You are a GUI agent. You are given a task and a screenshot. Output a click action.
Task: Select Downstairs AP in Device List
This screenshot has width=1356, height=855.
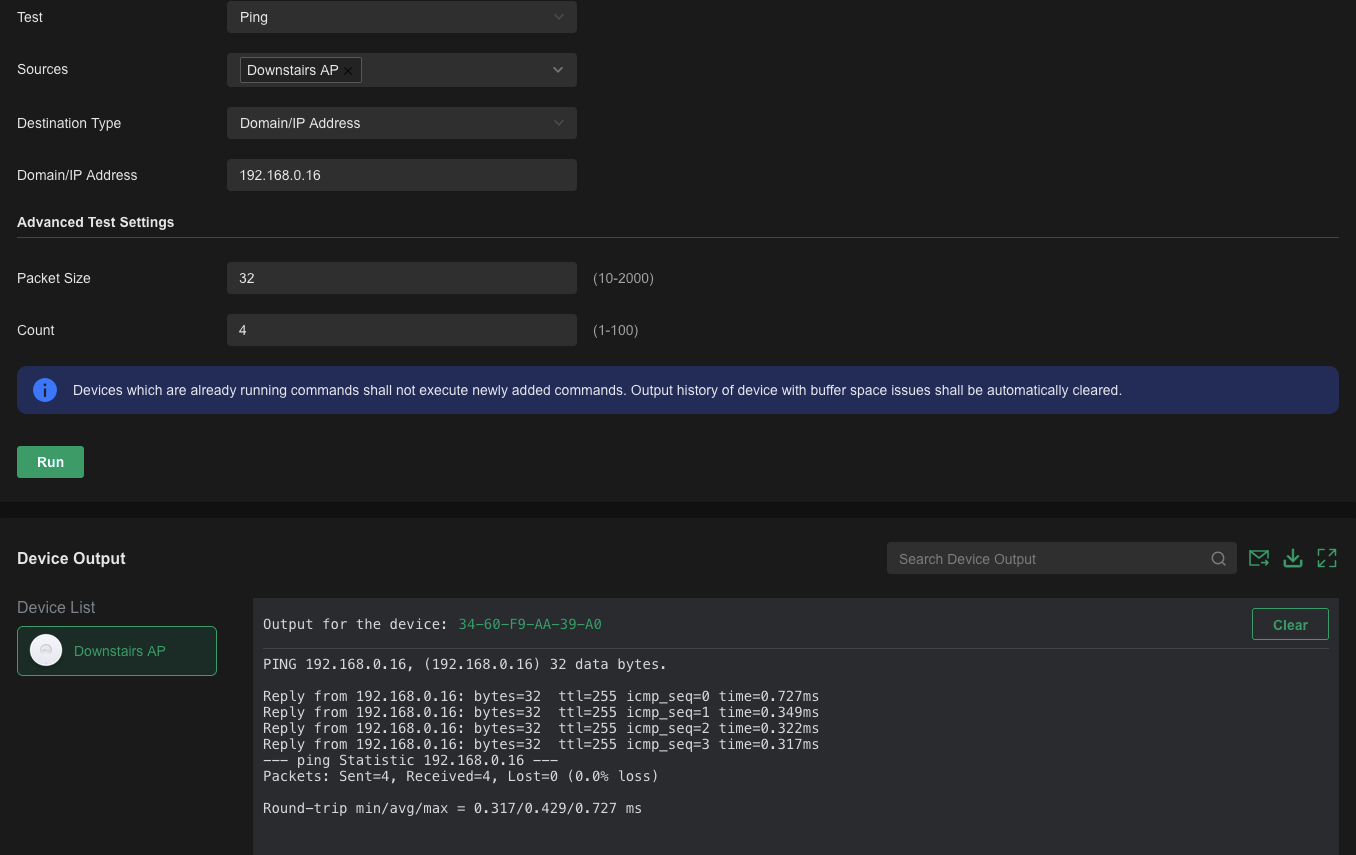coord(119,651)
